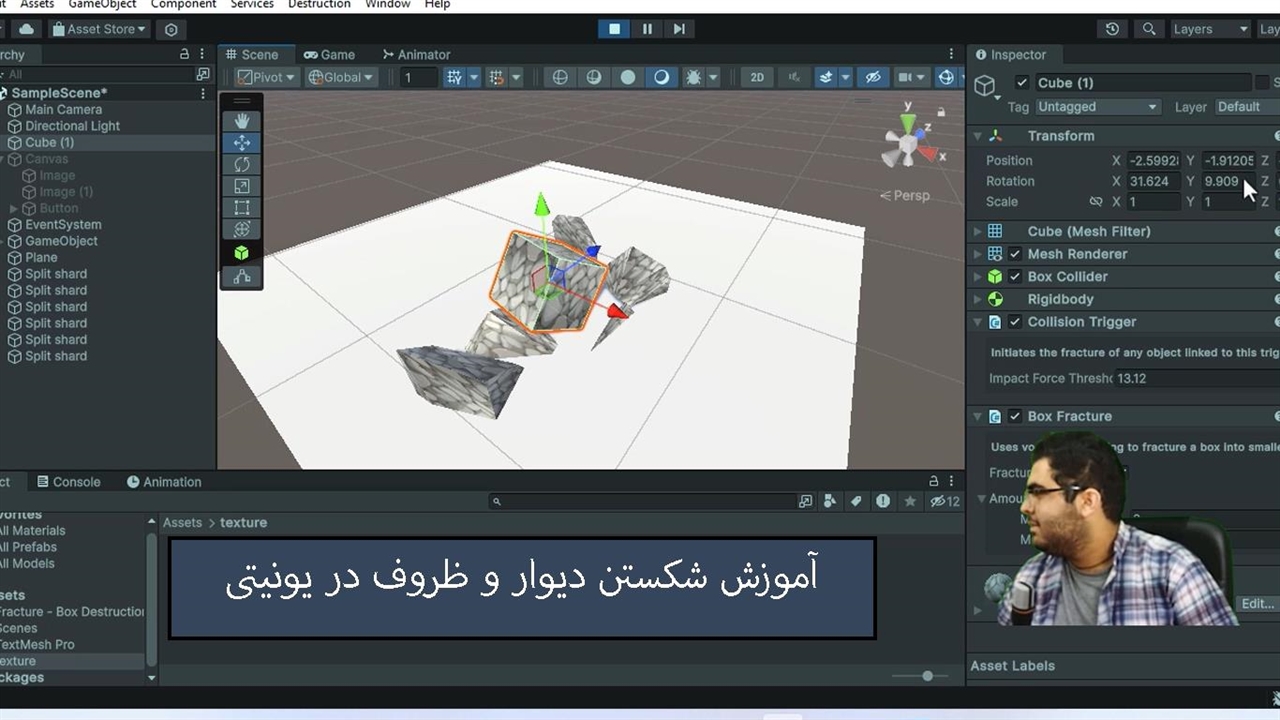Screen dimensions: 1280x720
Task: Disable the Collision Trigger checkbox
Action: (x=1015, y=322)
